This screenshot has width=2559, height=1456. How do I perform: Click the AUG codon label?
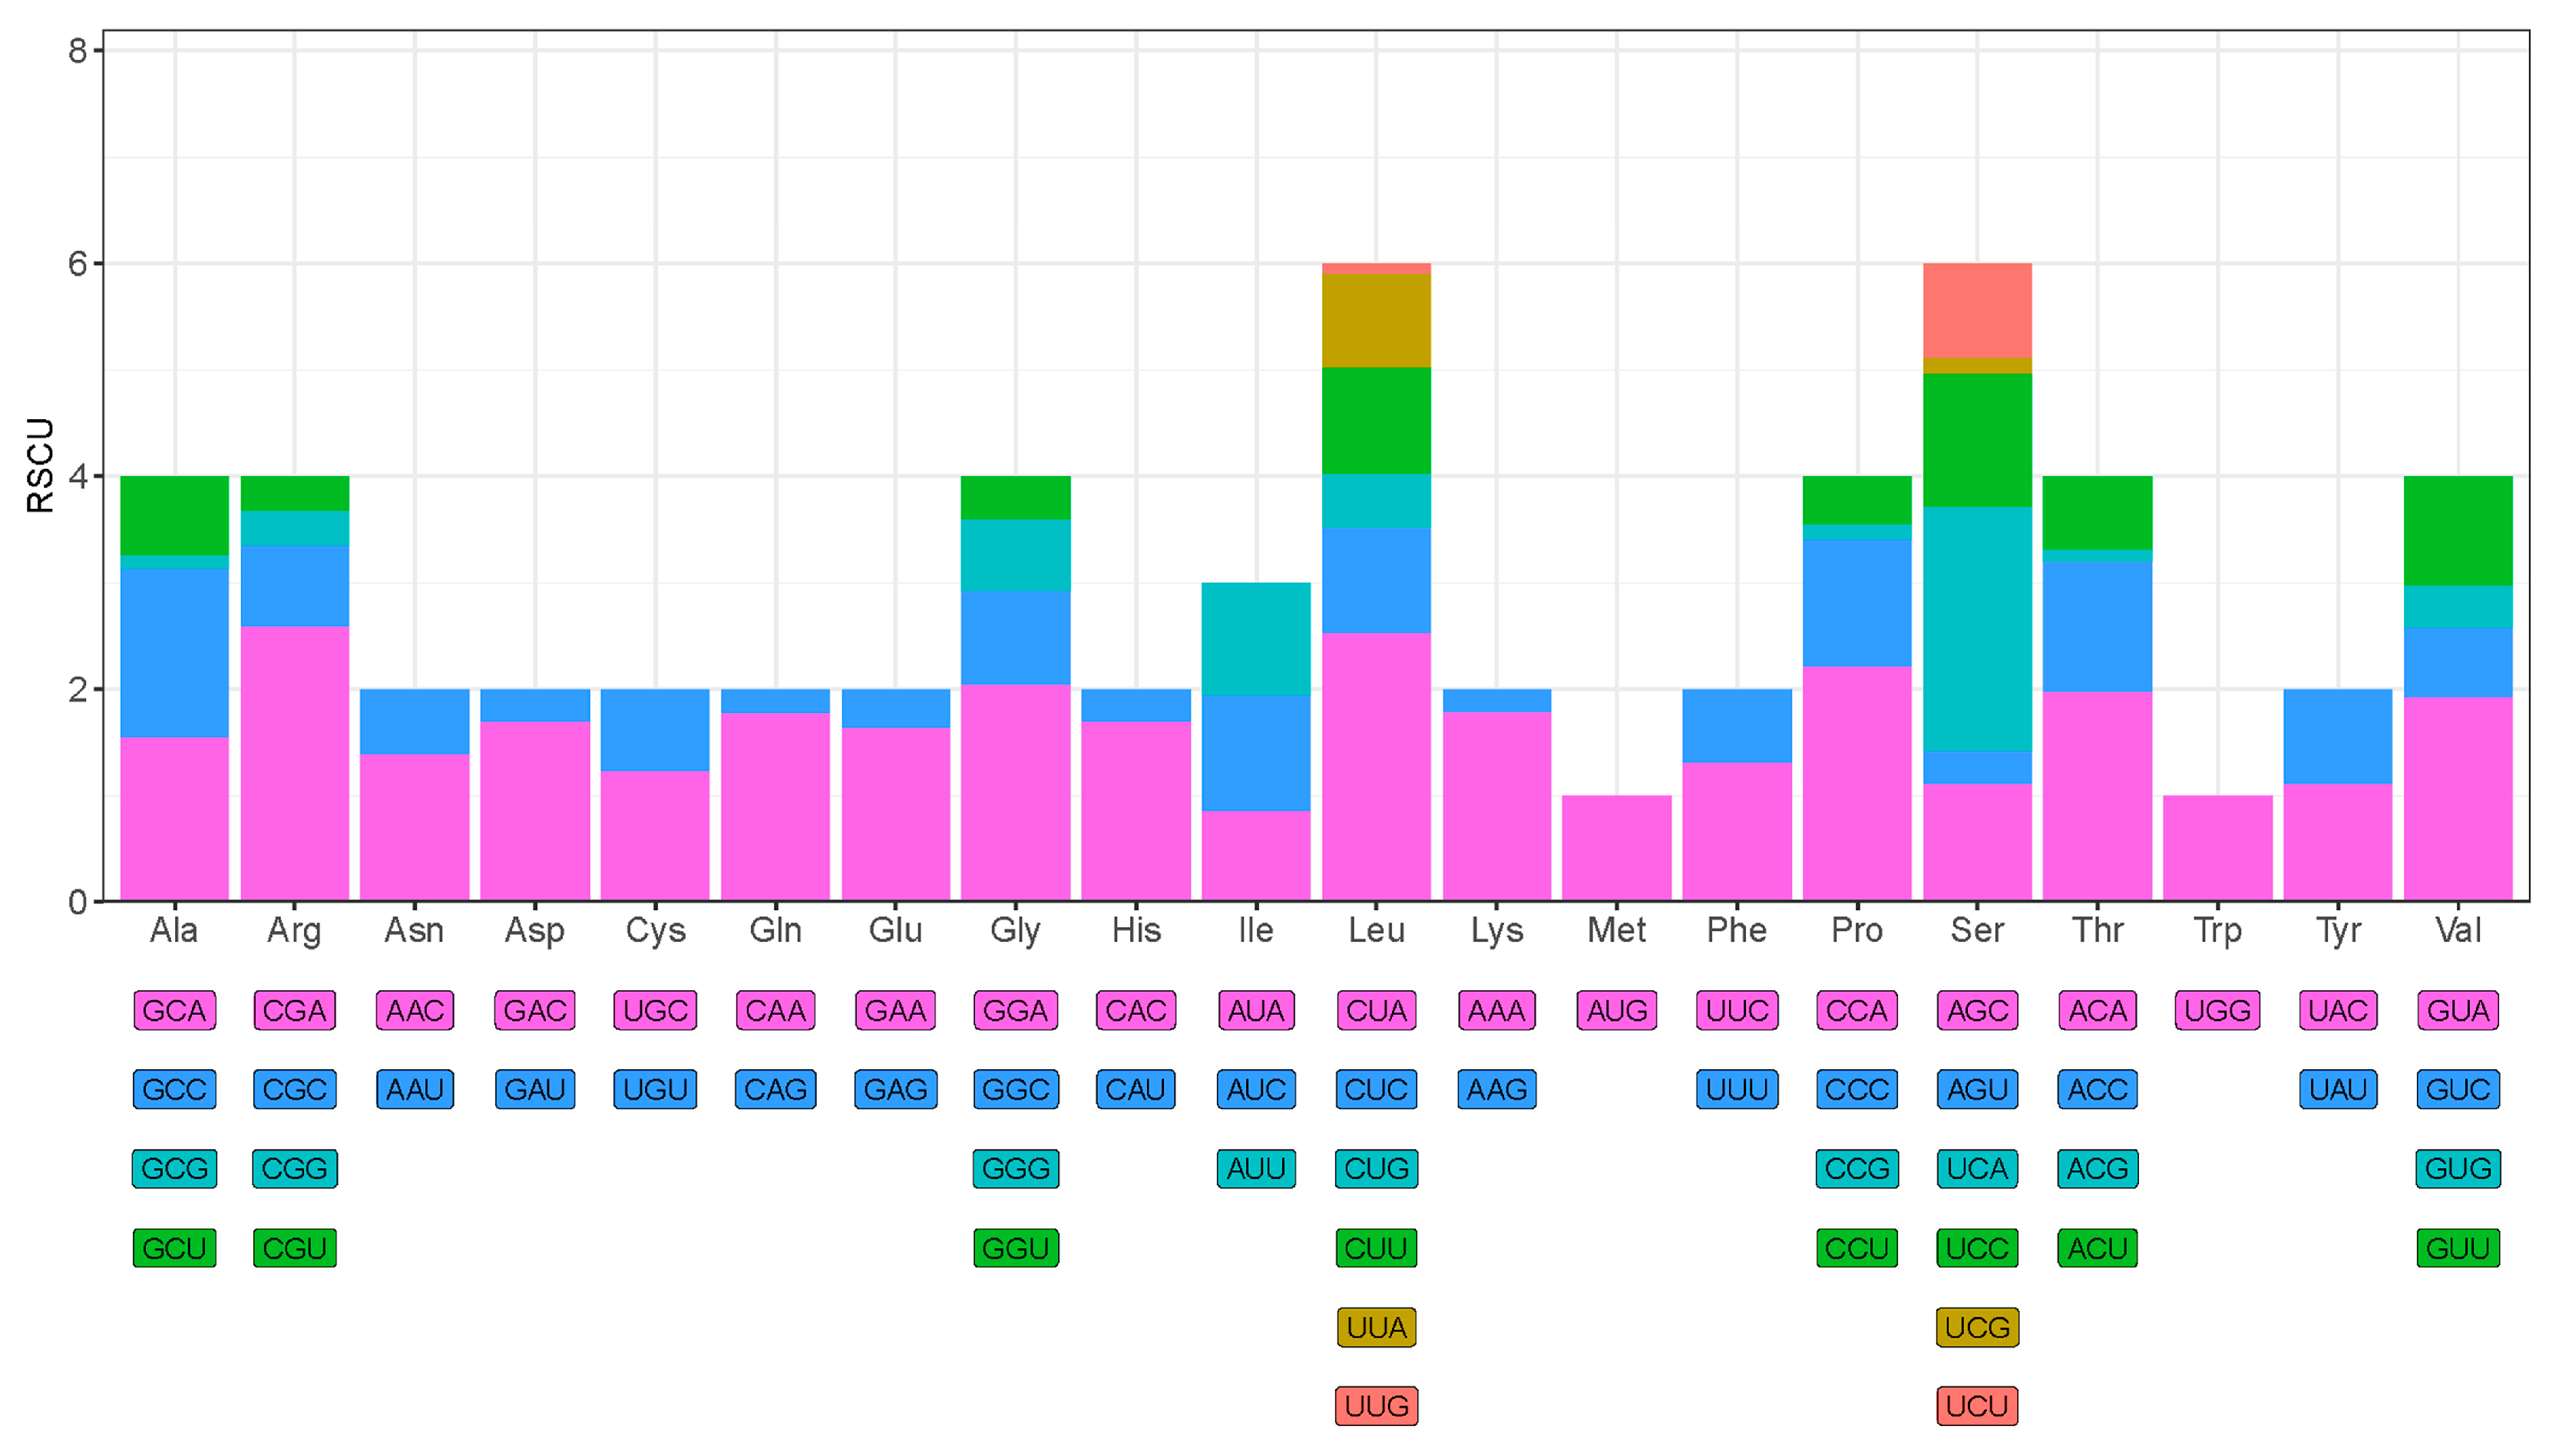tap(1616, 1010)
